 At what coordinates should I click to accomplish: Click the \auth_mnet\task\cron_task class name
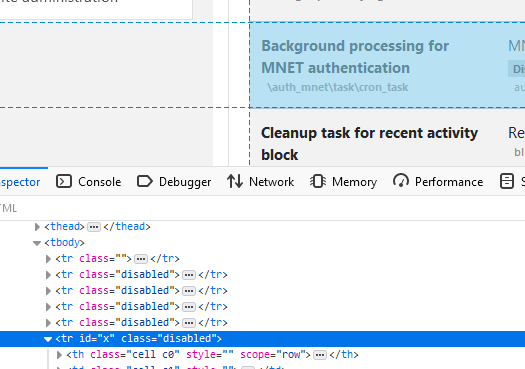click(x=338, y=87)
